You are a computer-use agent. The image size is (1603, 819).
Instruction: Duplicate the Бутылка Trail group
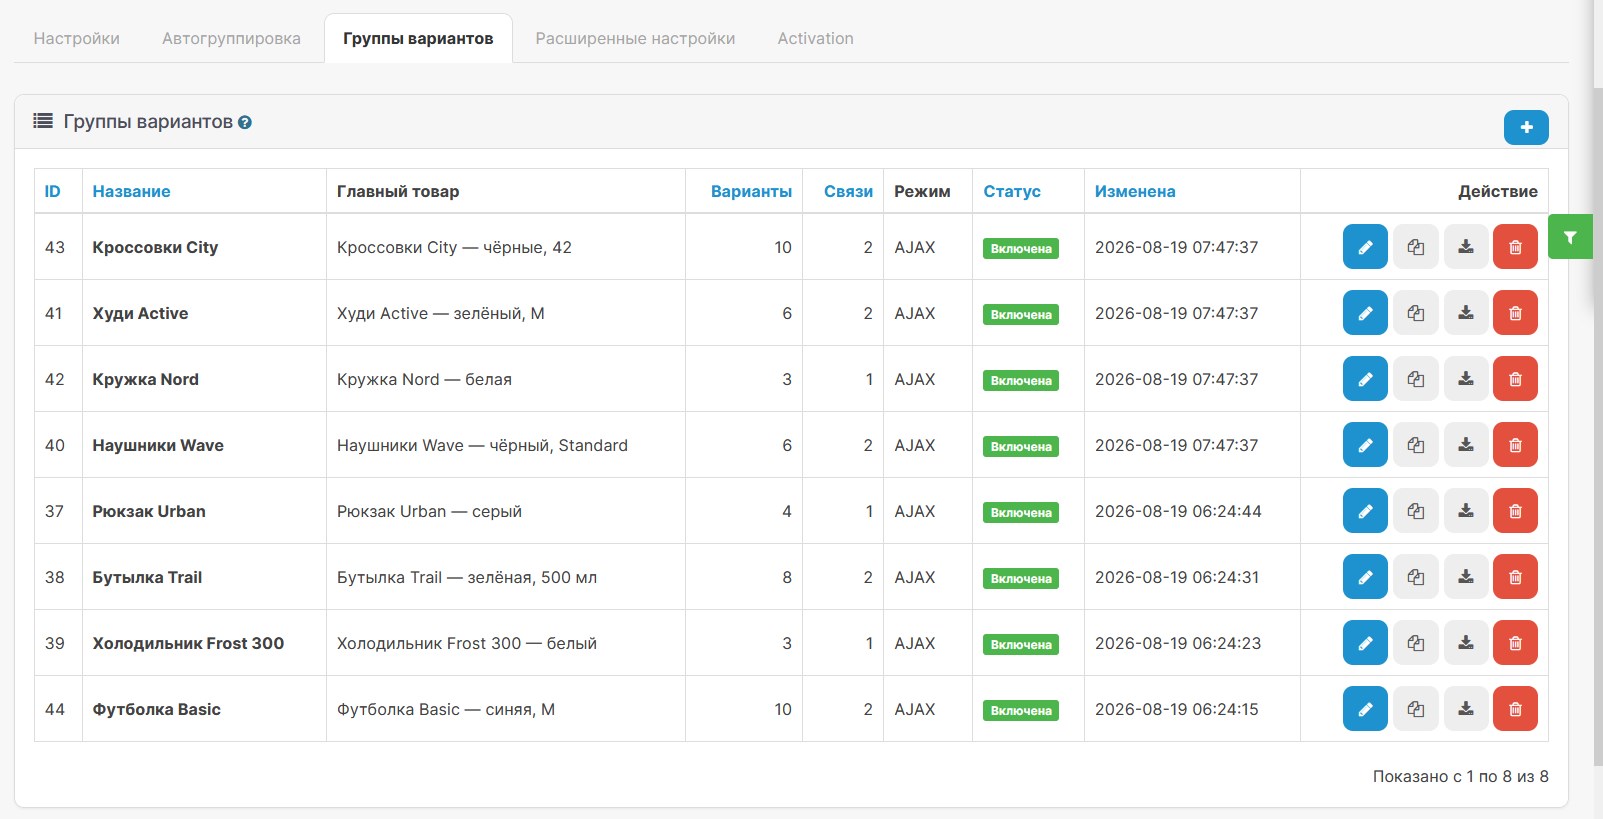(x=1416, y=577)
